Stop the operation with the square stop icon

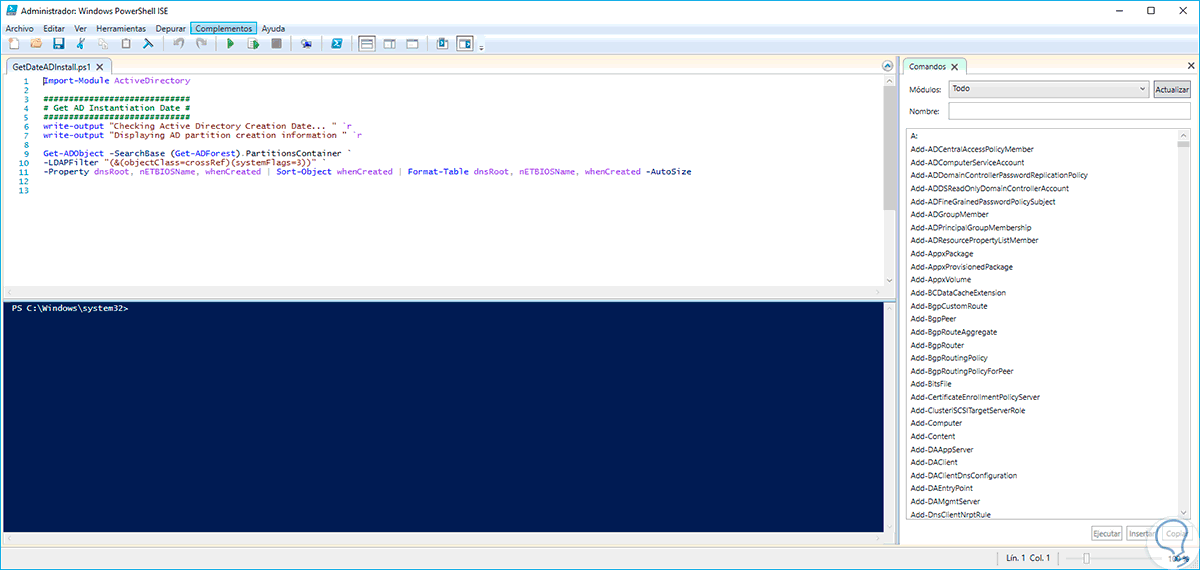277,44
